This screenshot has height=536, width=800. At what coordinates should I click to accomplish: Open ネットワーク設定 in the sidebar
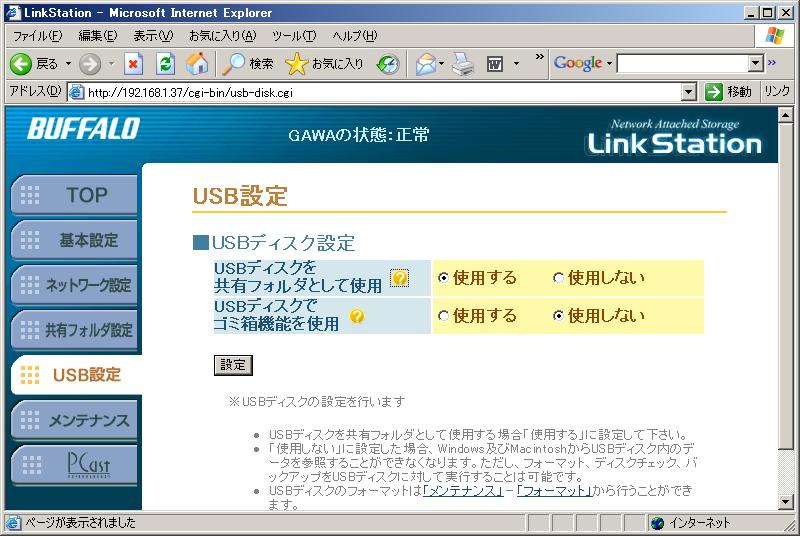[74, 285]
